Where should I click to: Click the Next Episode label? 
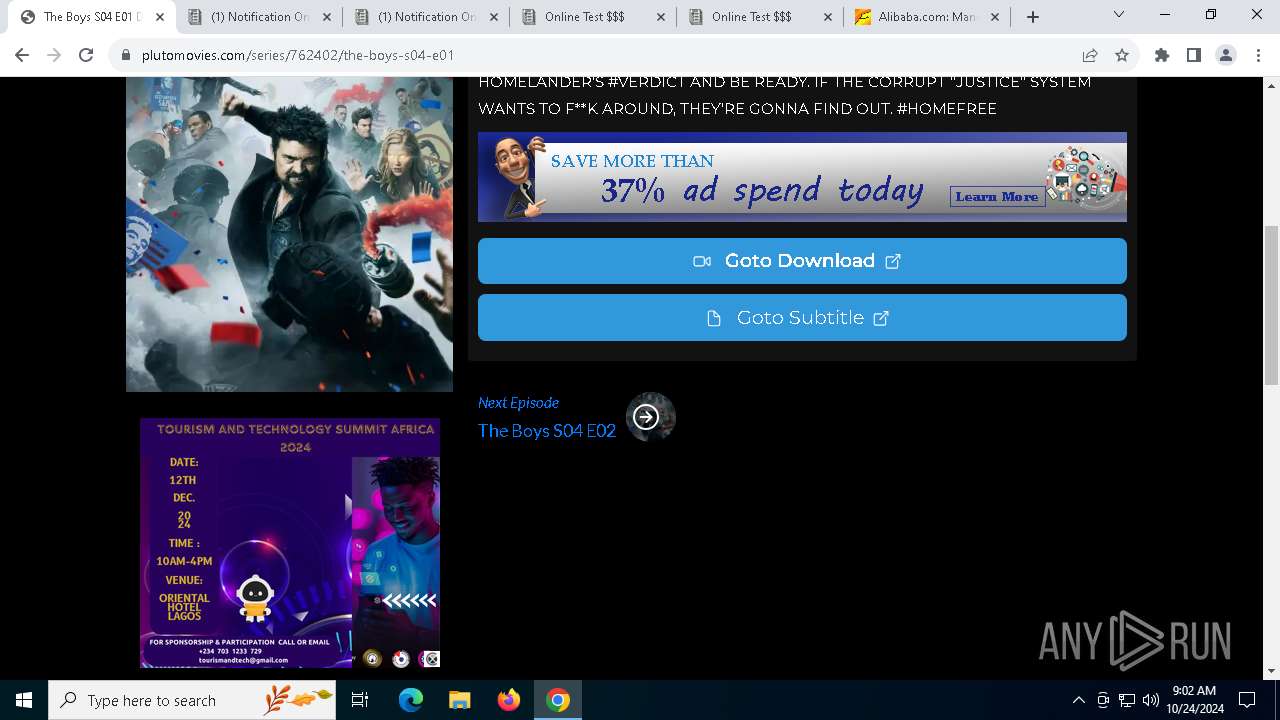pos(518,402)
